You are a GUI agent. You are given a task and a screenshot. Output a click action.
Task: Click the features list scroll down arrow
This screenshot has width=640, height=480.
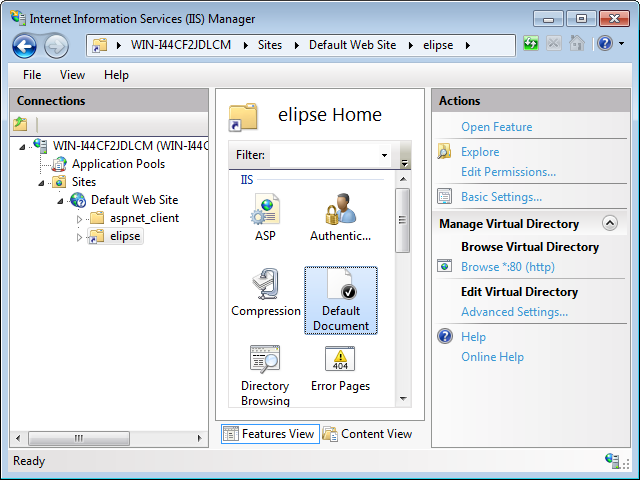click(x=403, y=399)
